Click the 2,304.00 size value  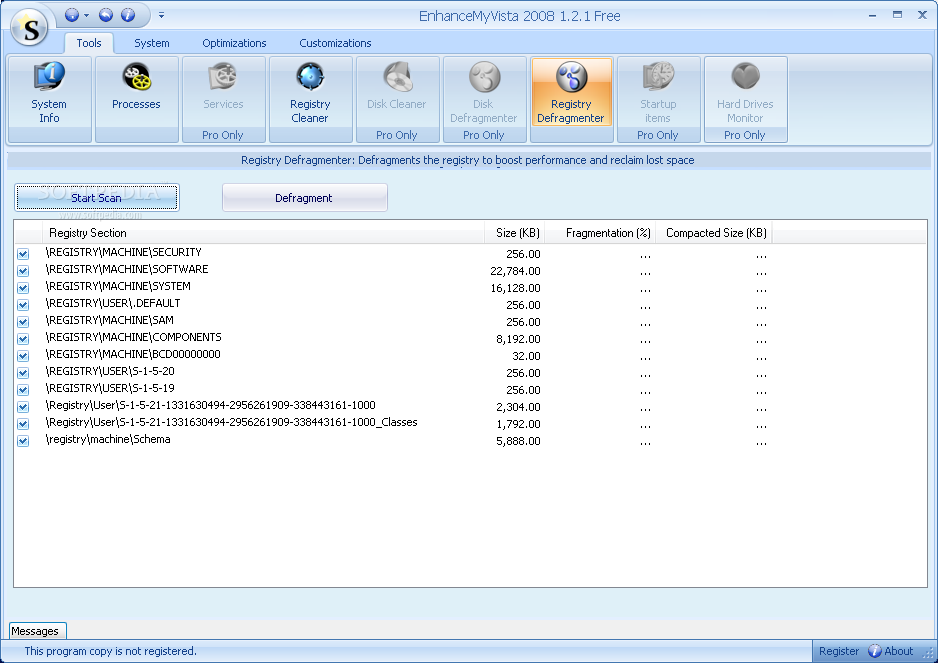(518, 407)
